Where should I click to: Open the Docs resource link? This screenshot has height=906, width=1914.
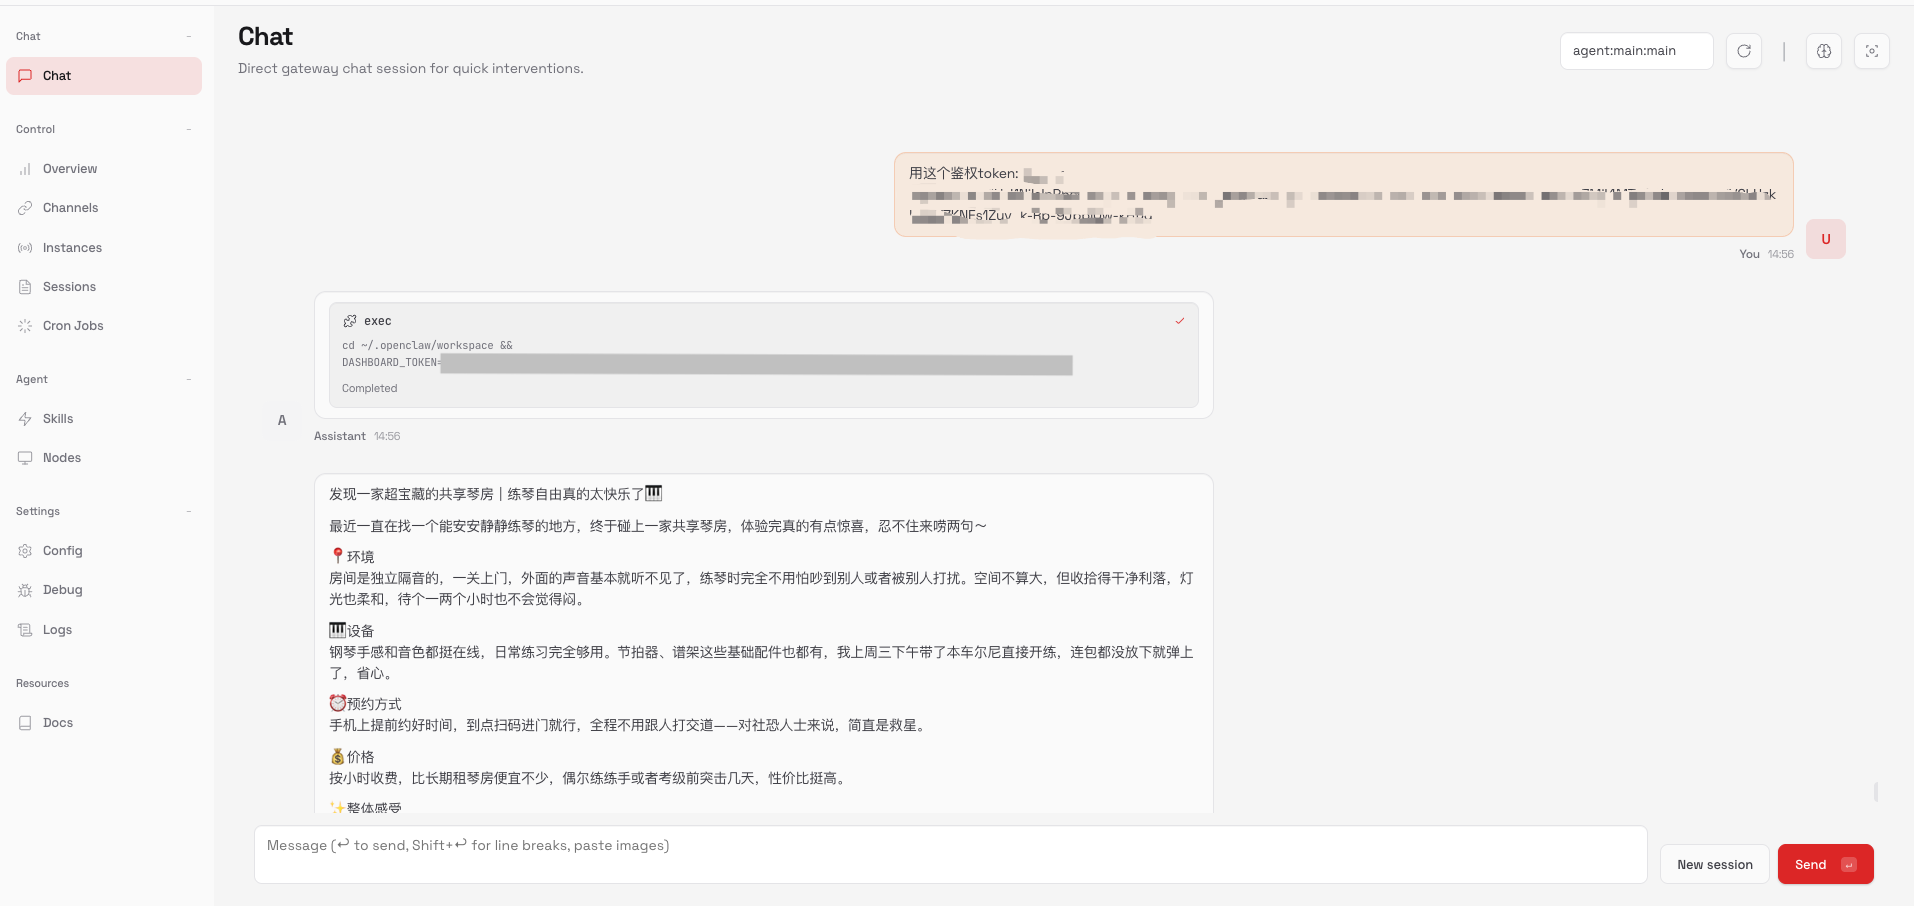(104, 723)
